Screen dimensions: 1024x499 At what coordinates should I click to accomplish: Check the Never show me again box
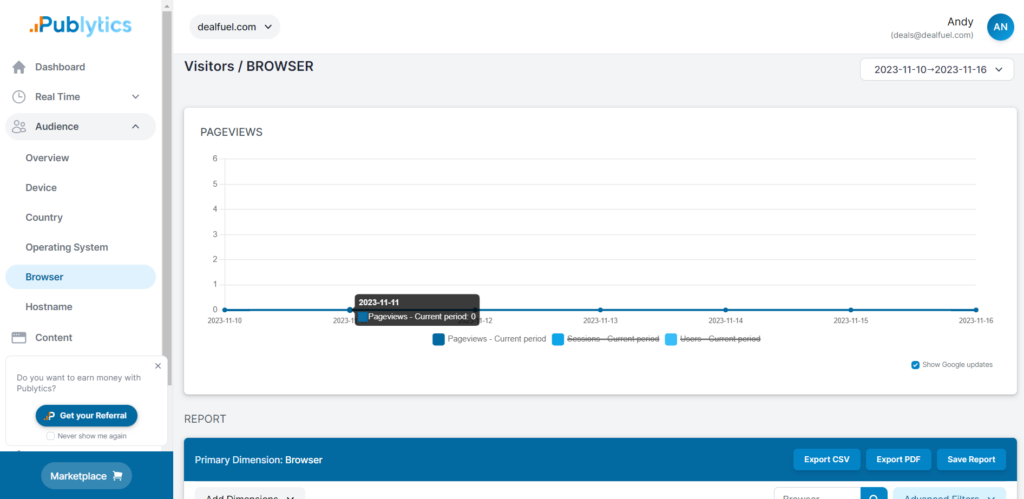[x=51, y=436]
